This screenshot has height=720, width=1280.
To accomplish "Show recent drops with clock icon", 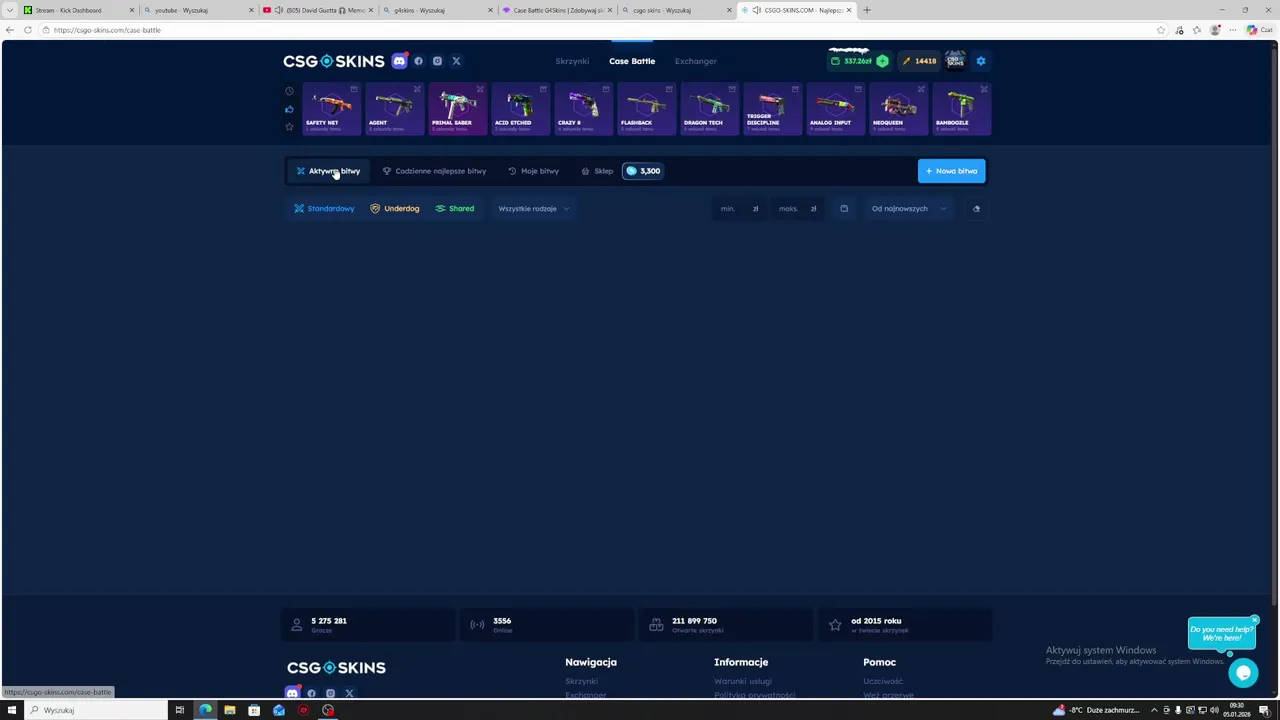I will click(x=289, y=91).
